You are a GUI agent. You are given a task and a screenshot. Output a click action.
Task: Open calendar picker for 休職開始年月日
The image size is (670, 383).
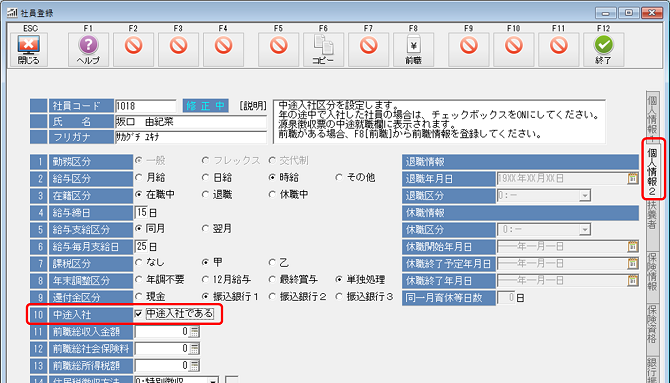(633, 247)
